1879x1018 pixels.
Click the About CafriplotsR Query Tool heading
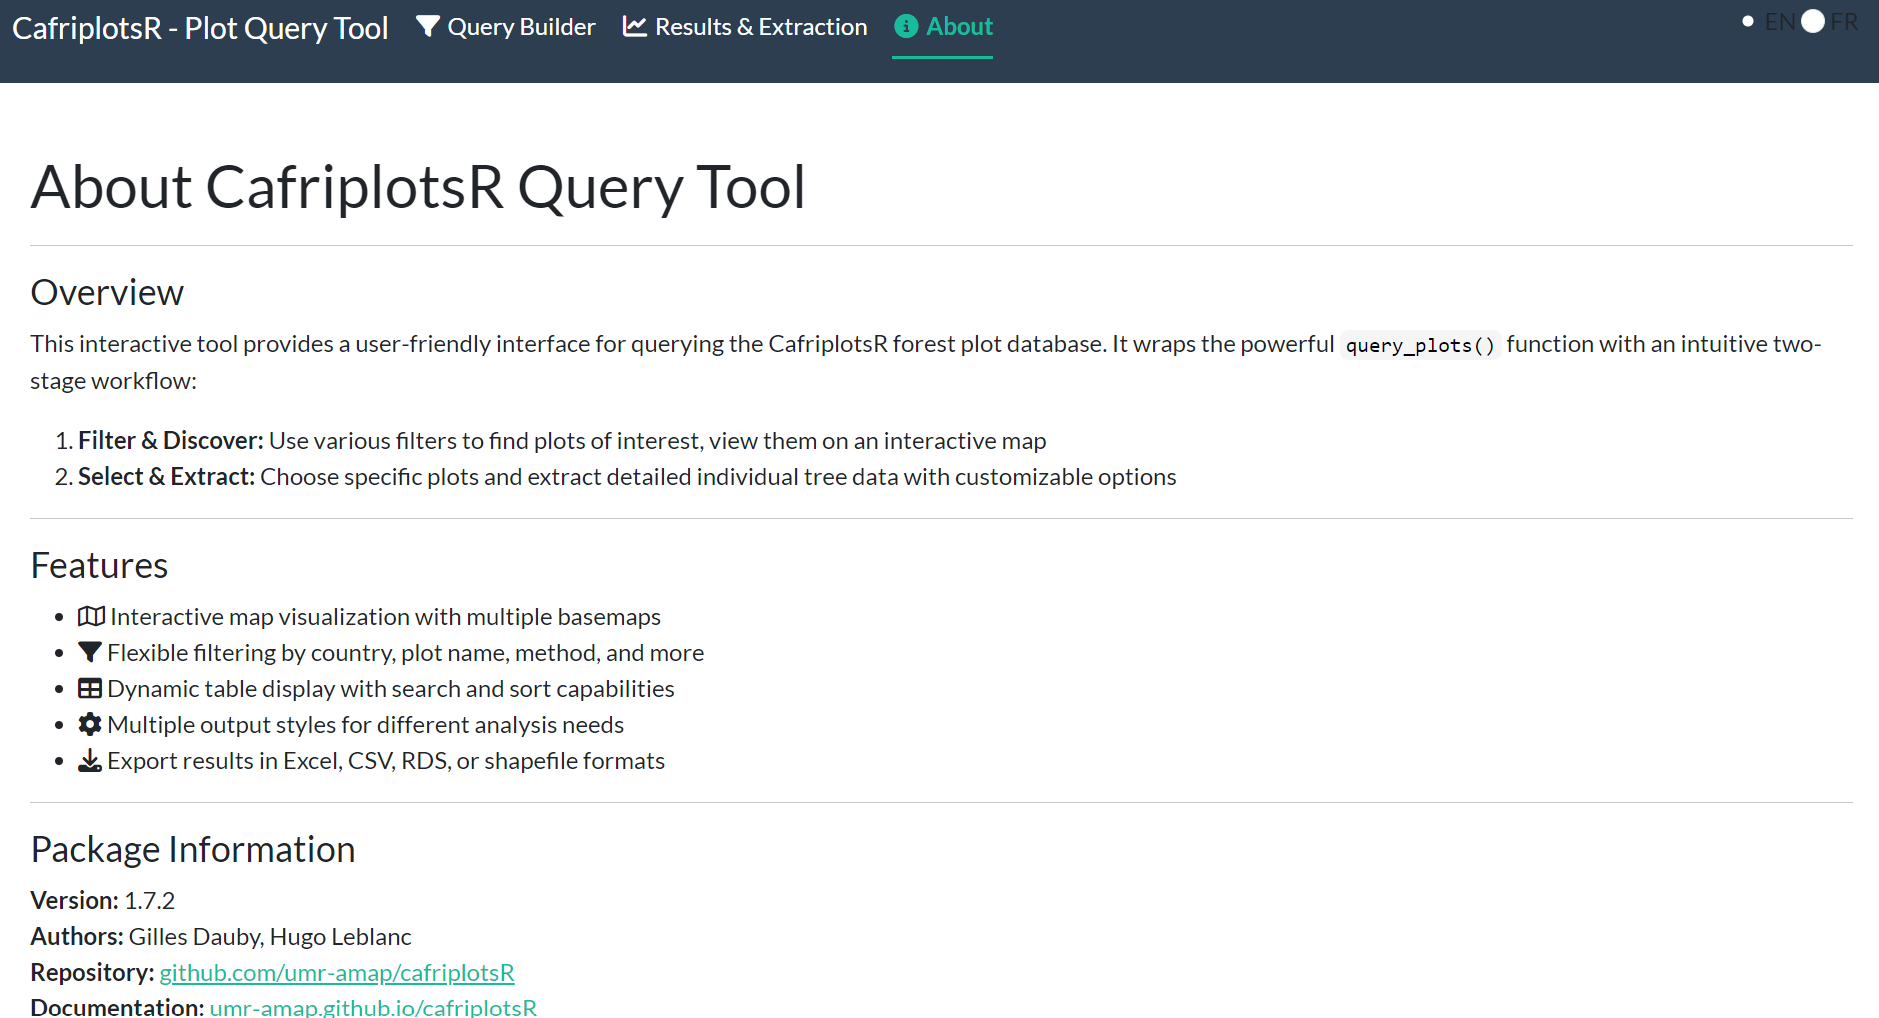click(x=418, y=187)
